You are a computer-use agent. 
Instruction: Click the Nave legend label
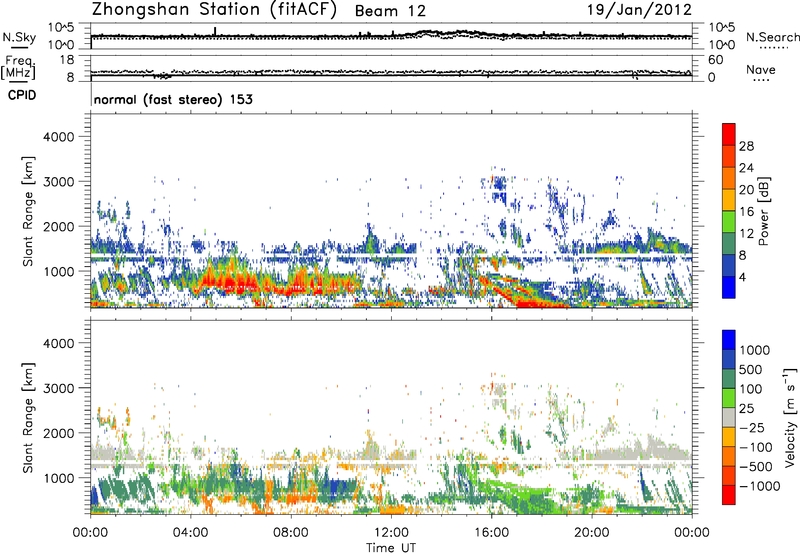pyautogui.click(x=761, y=70)
